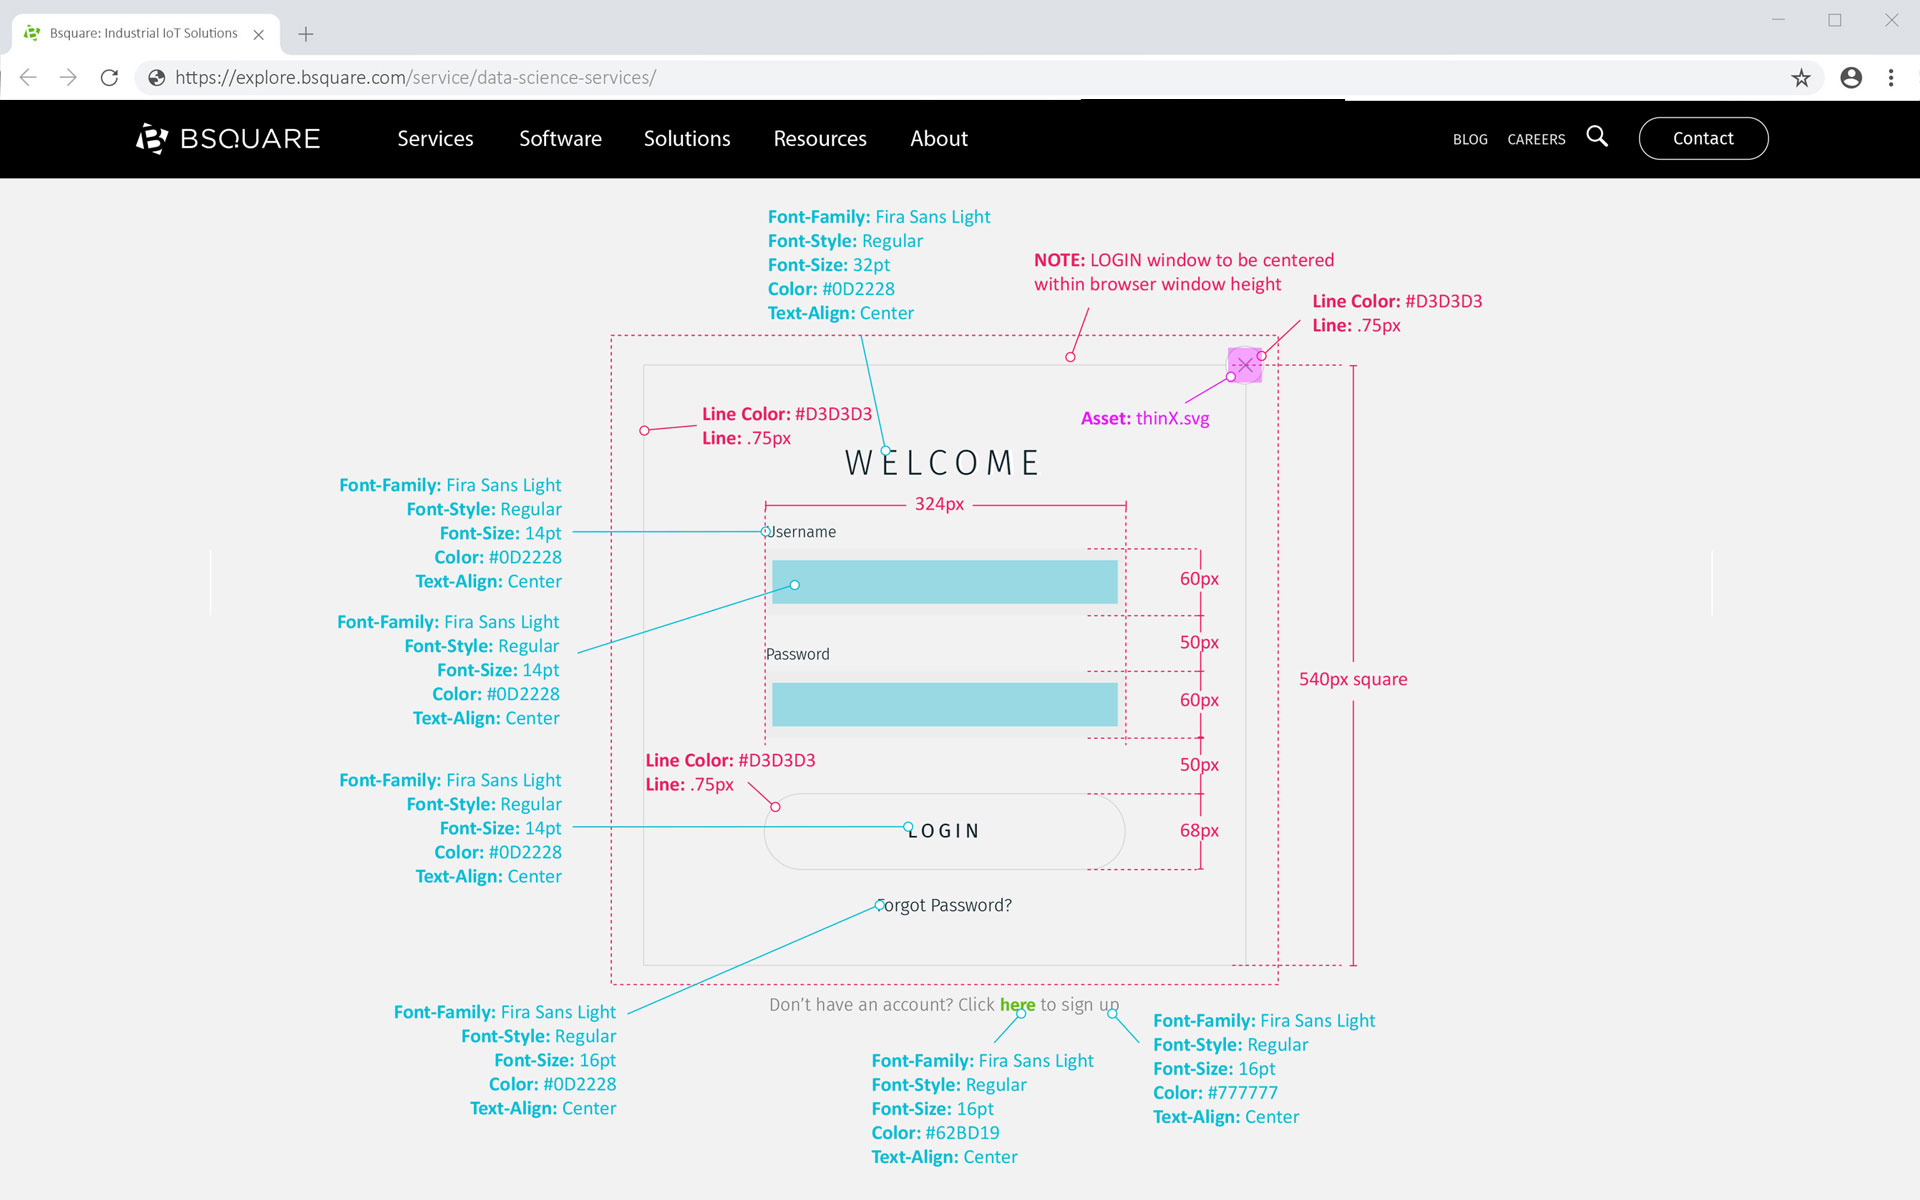Close login window with thin X icon
The height and width of the screenshot is (1200, 1920).
(1245, 365)
